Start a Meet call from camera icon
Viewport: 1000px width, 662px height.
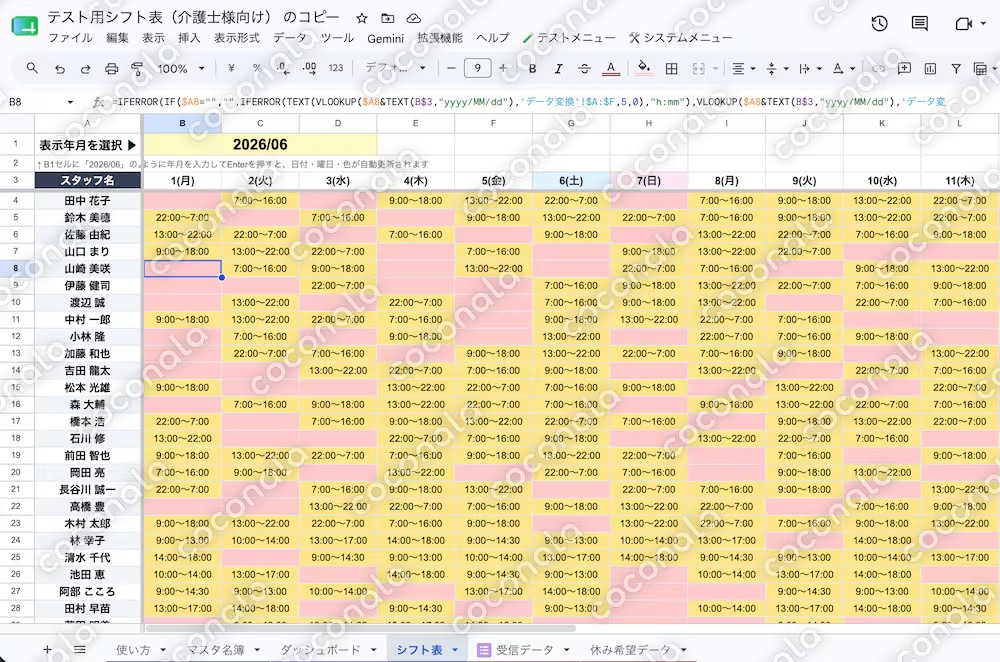pos(963,24)
